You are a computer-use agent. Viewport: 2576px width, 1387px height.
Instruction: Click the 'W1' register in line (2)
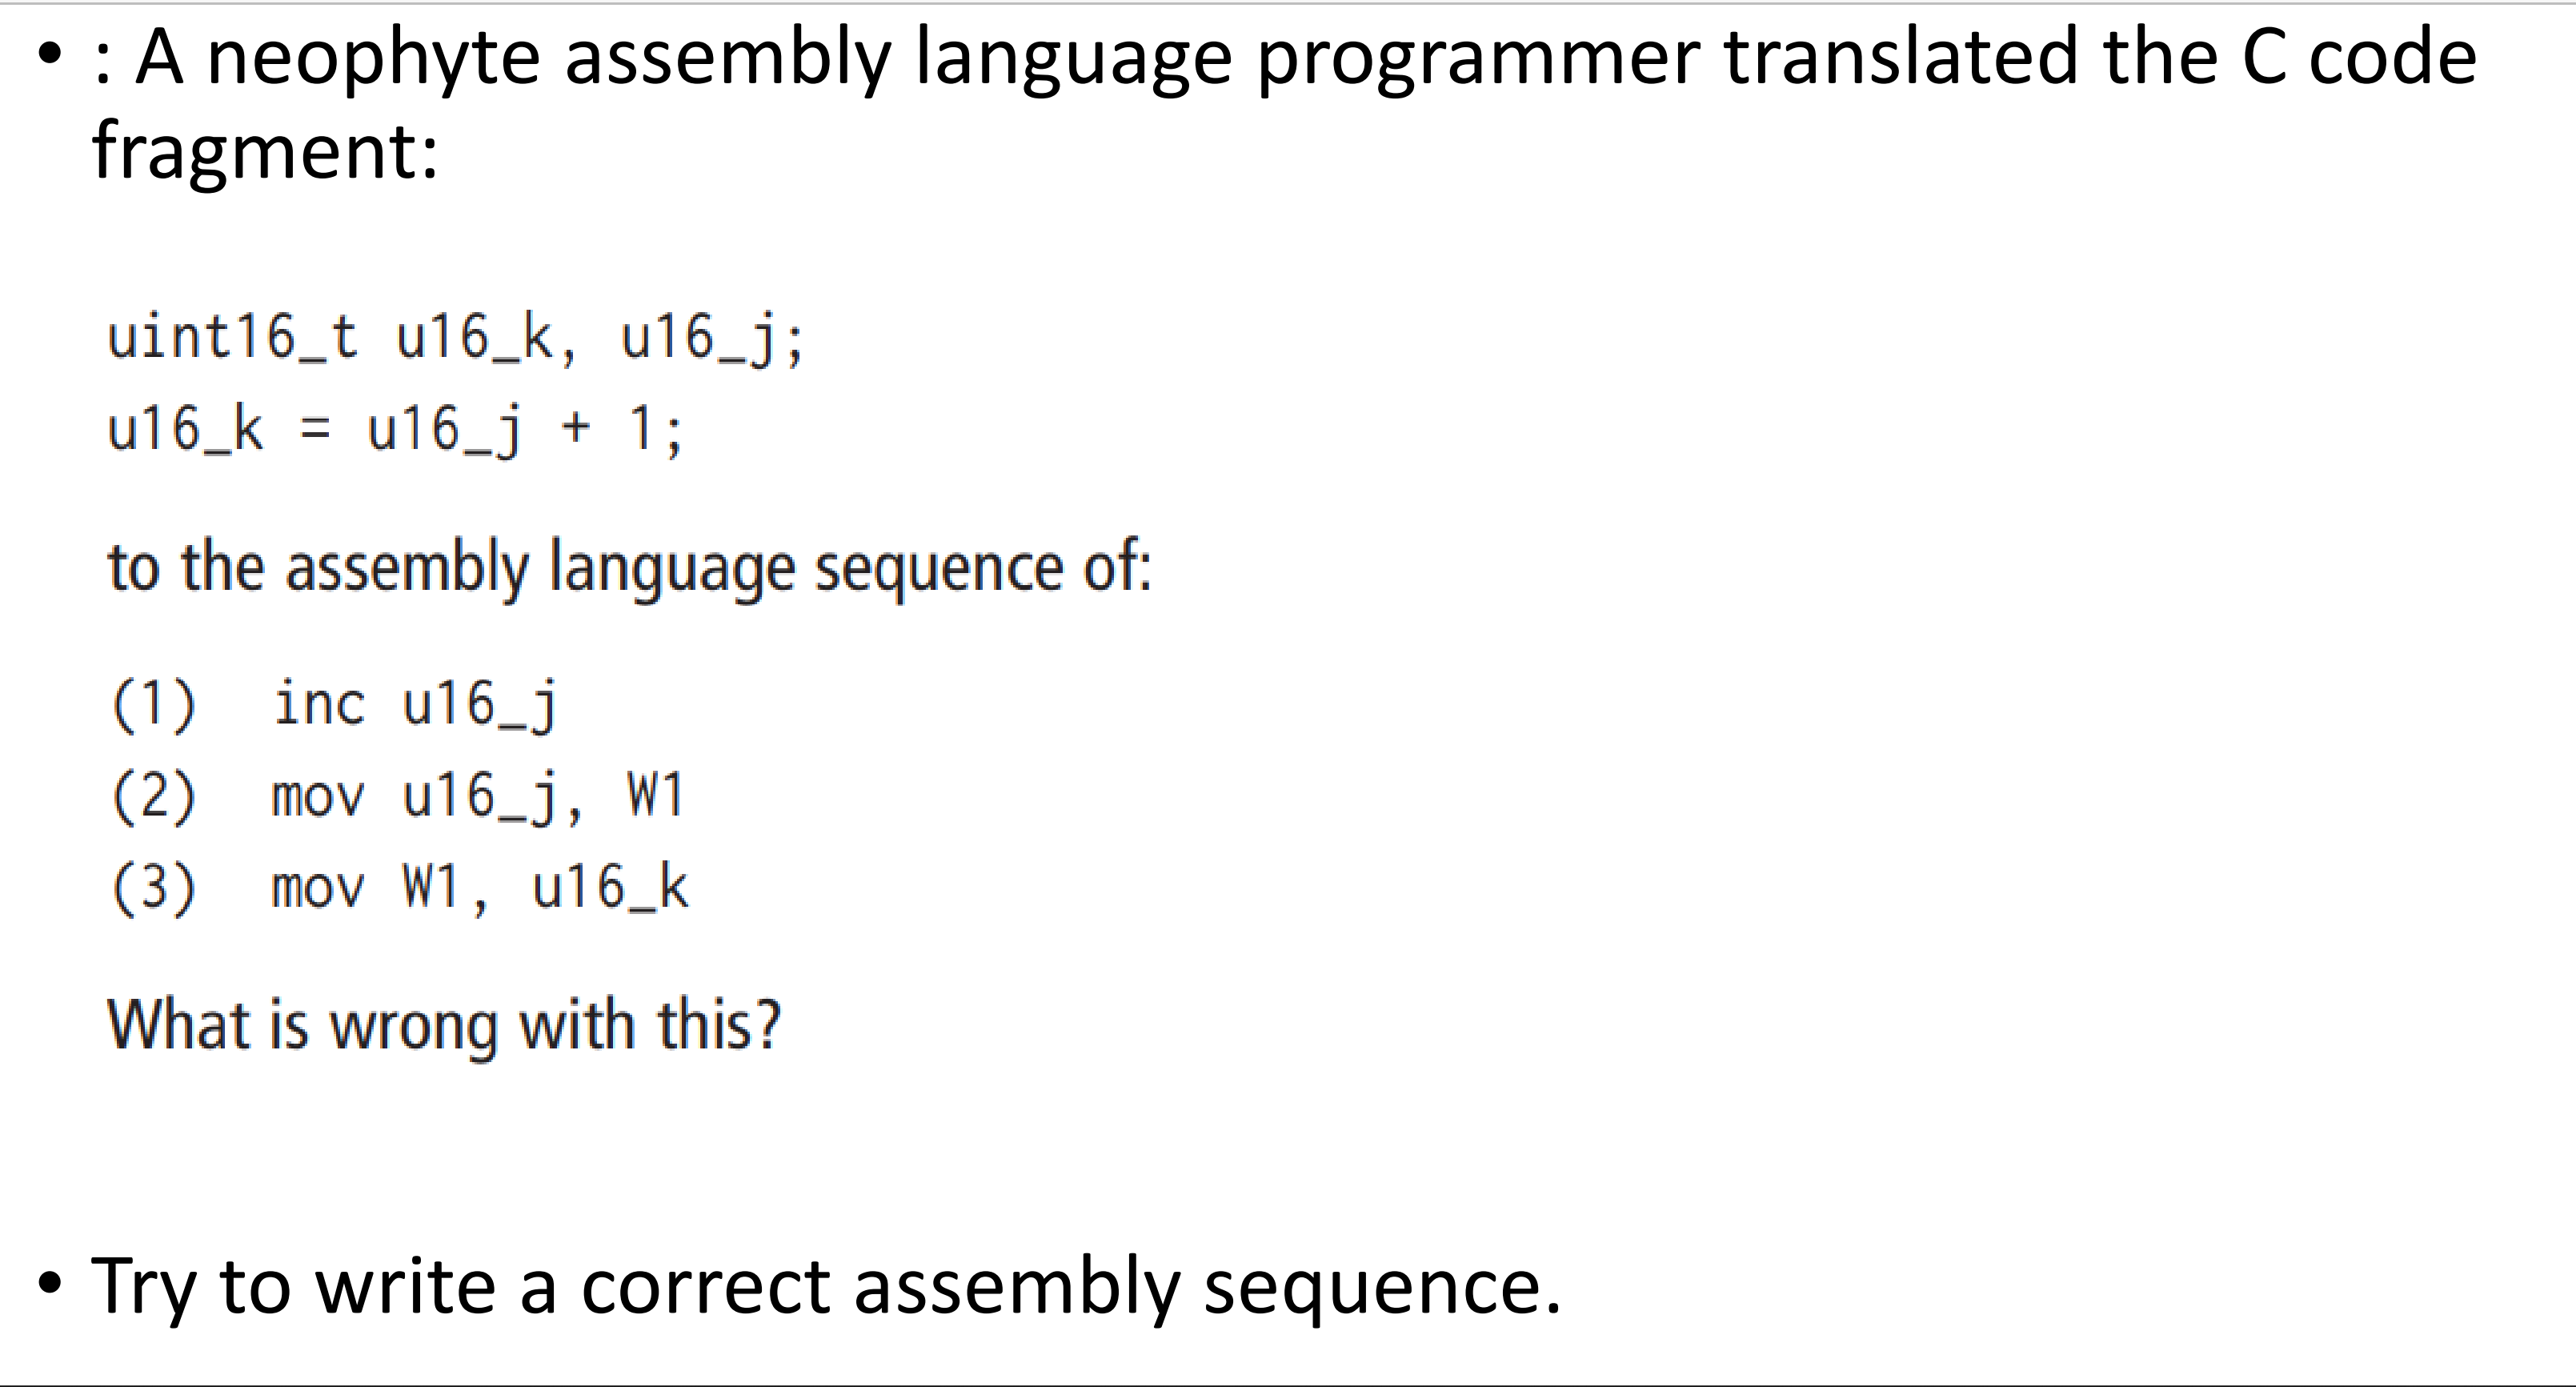tap(656, 796)
